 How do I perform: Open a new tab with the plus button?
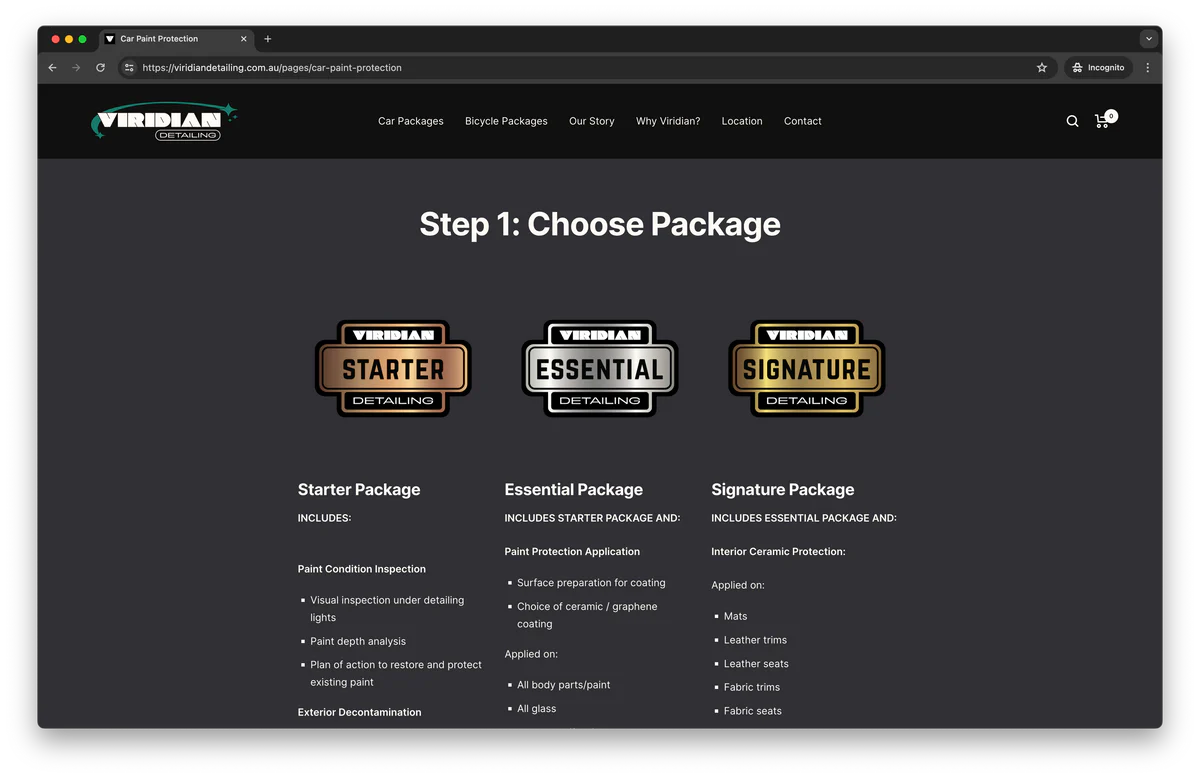tap(267, 39)
